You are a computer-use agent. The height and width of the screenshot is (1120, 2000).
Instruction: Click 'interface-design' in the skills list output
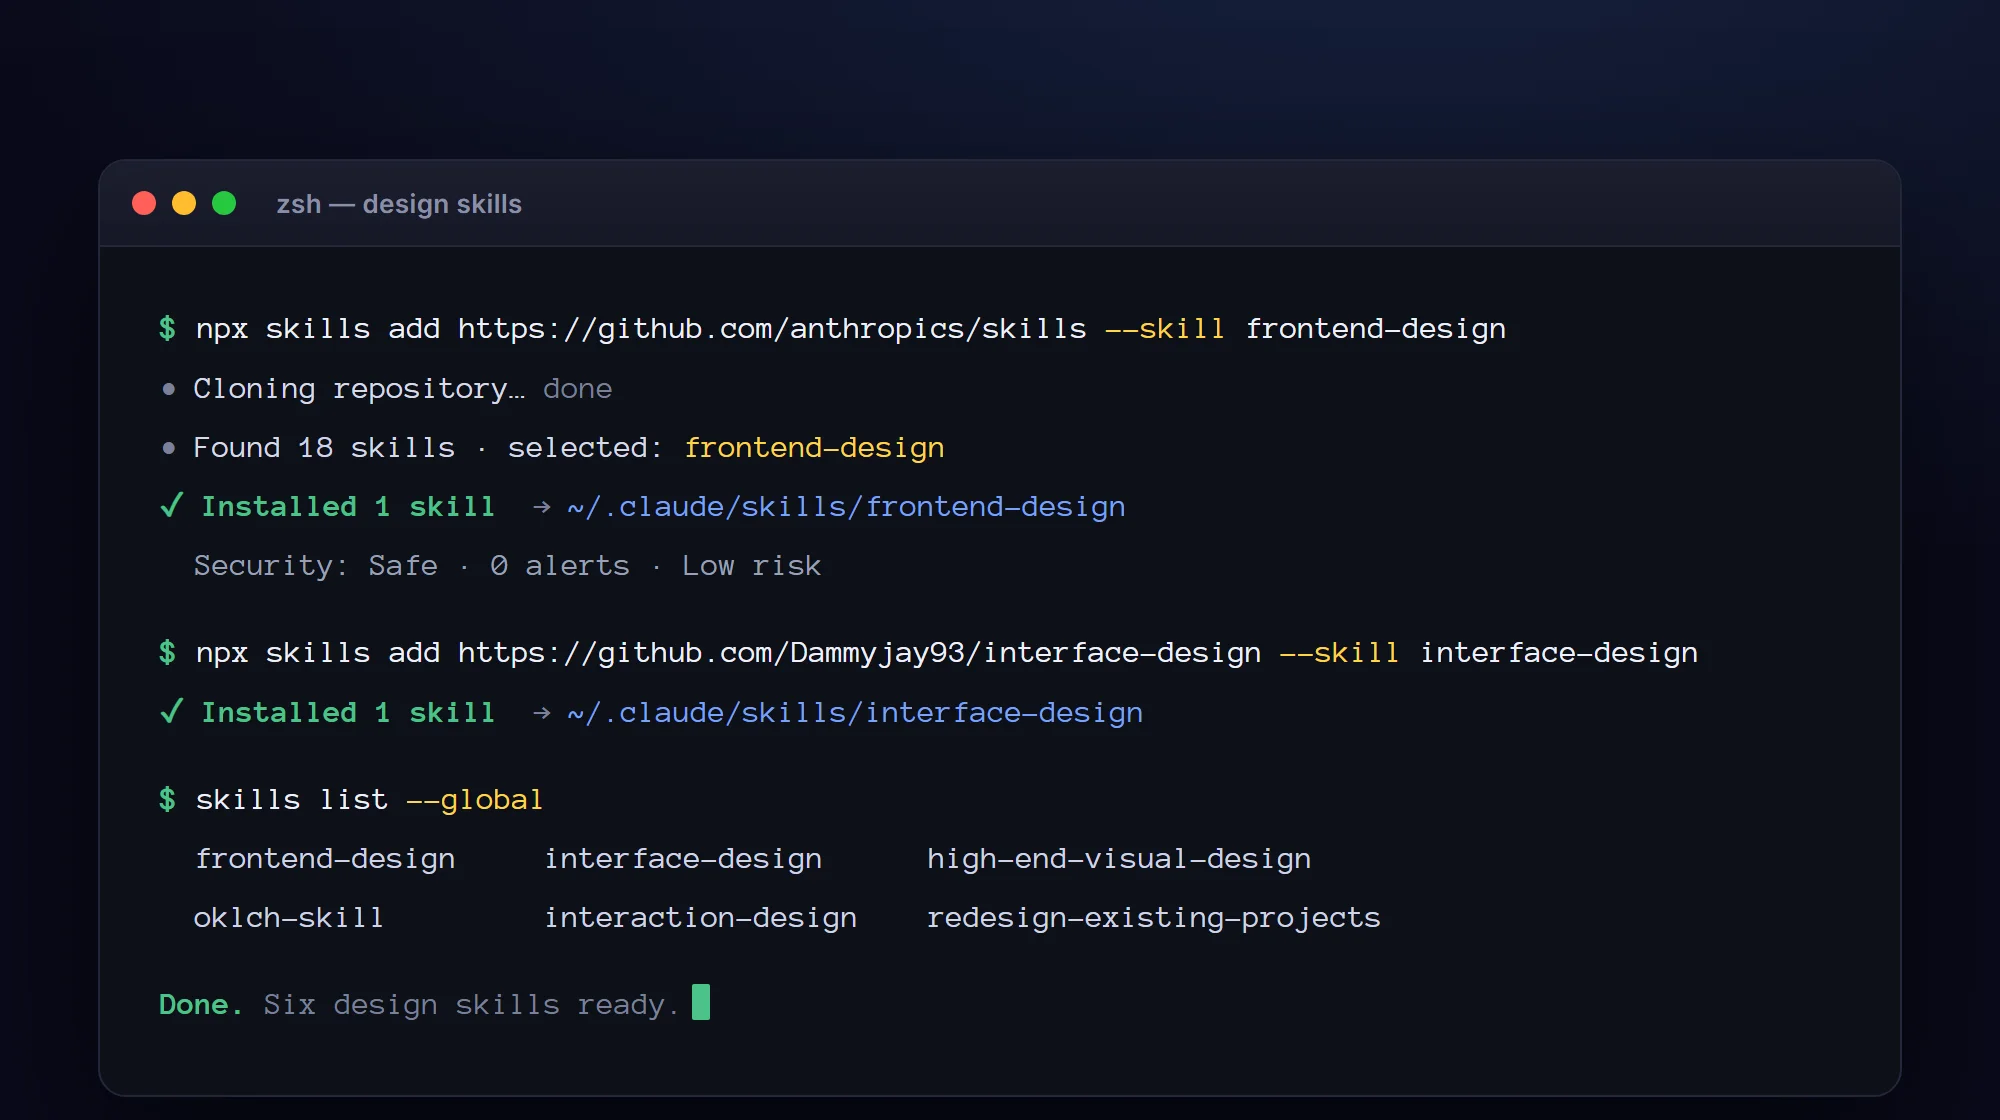683,859
